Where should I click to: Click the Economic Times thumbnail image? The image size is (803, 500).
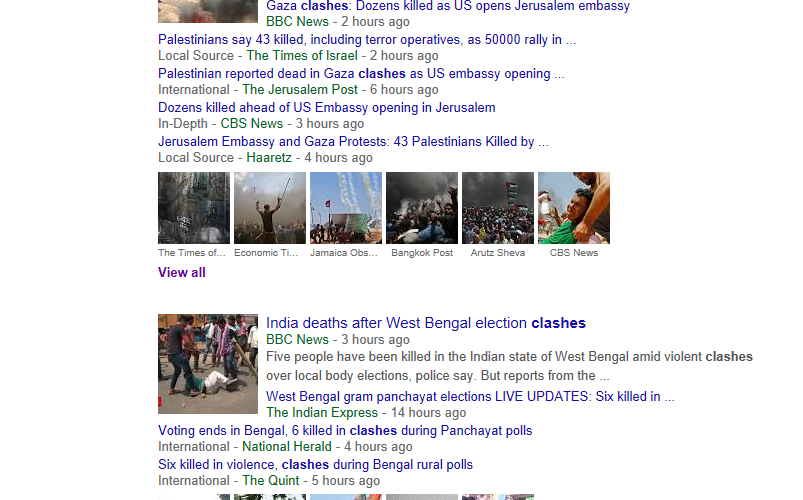(x=270, y=208)
